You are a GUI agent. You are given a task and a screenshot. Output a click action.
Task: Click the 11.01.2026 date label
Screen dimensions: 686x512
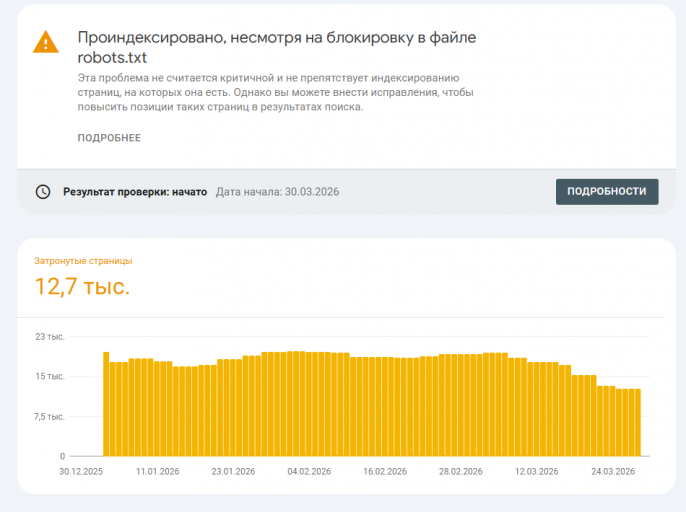158,471
